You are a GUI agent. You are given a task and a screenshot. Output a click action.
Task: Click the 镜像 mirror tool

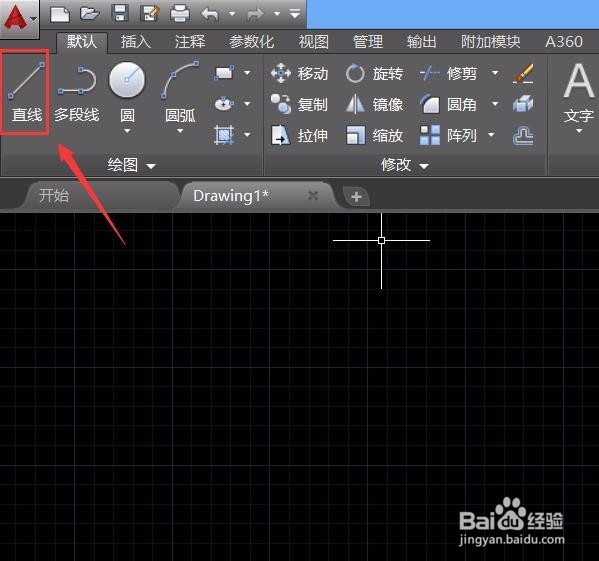pos(374,104)
